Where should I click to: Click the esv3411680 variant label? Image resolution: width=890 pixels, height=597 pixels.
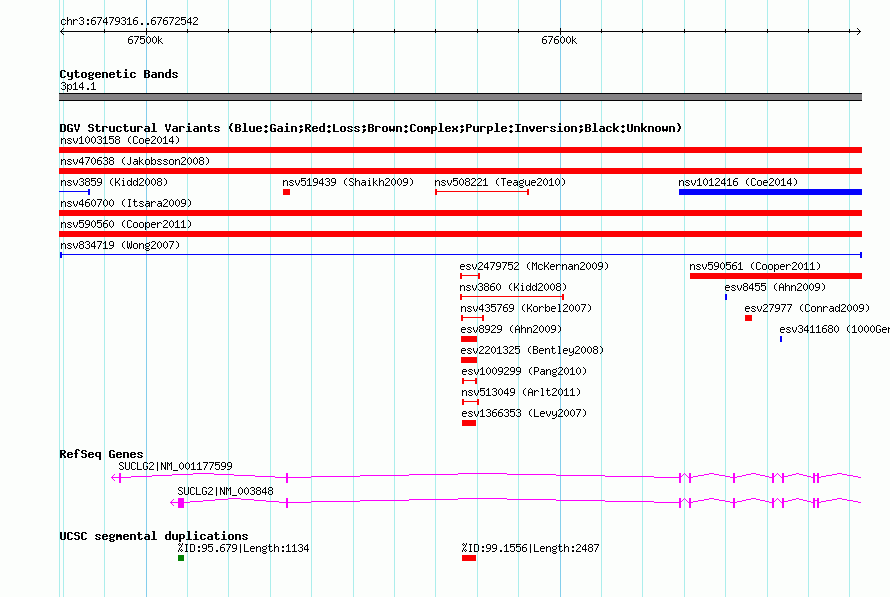point(834,329)
